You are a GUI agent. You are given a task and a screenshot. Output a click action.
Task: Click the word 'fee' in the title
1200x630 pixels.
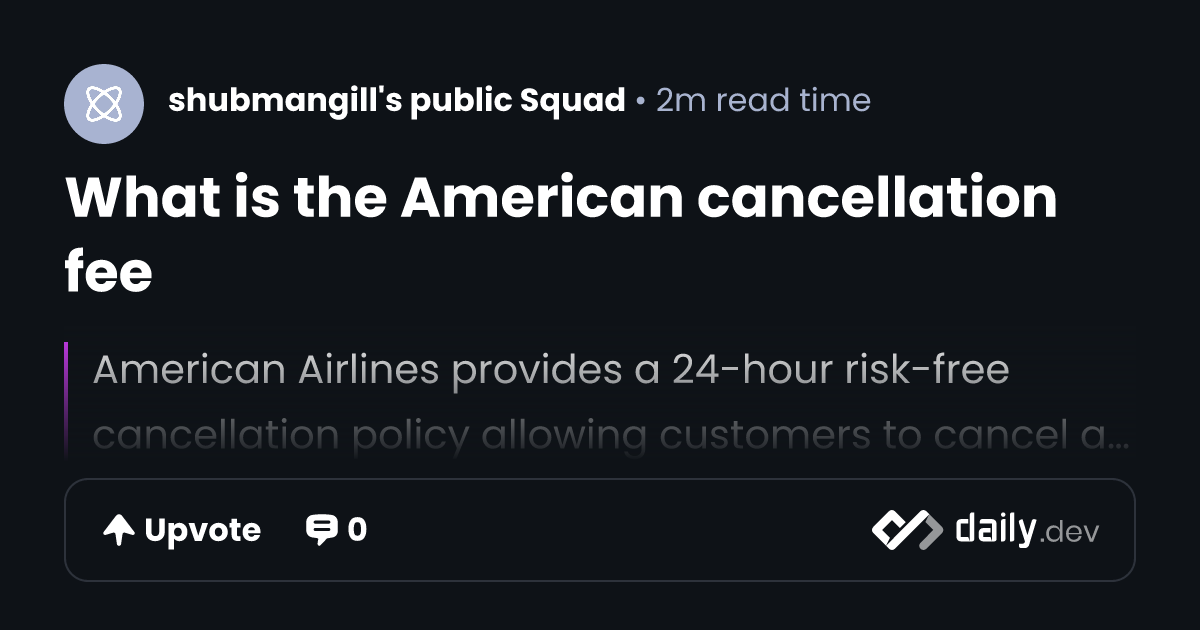pos(109,272)
